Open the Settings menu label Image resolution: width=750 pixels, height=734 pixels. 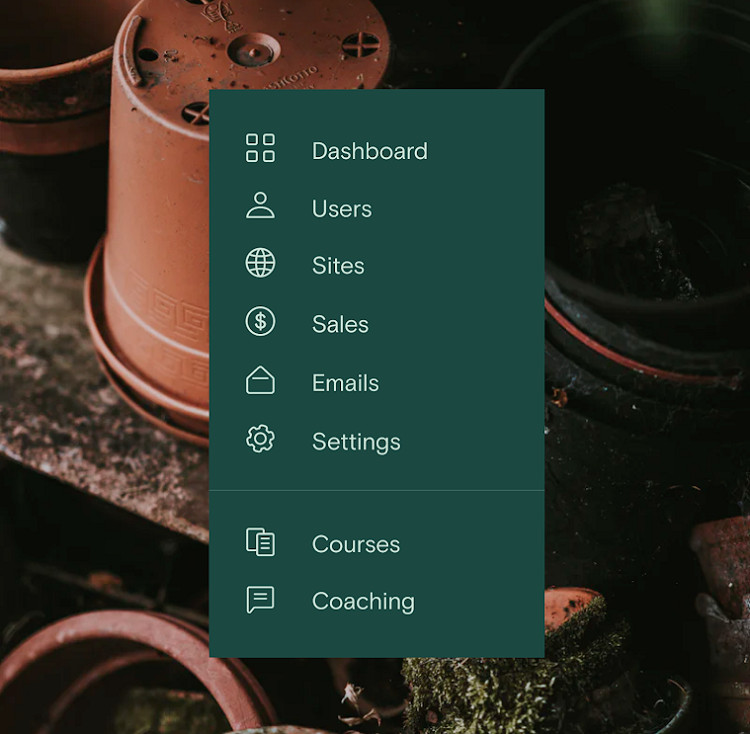356,442
